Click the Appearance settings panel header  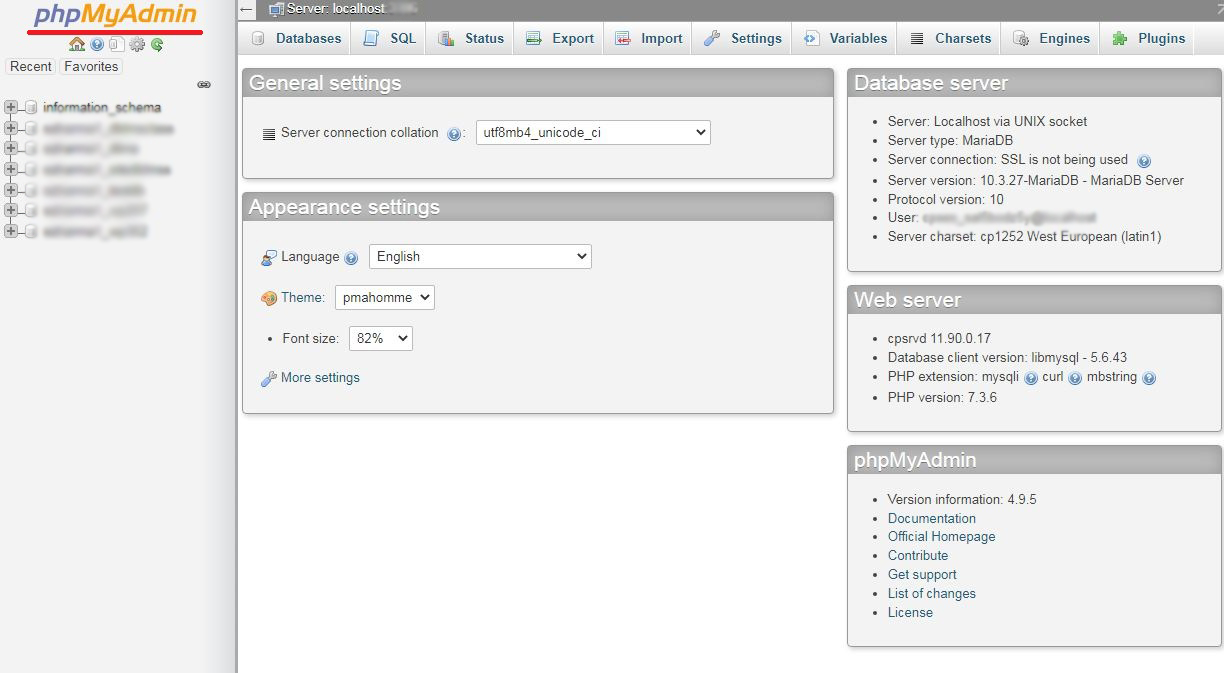[538, 207]
